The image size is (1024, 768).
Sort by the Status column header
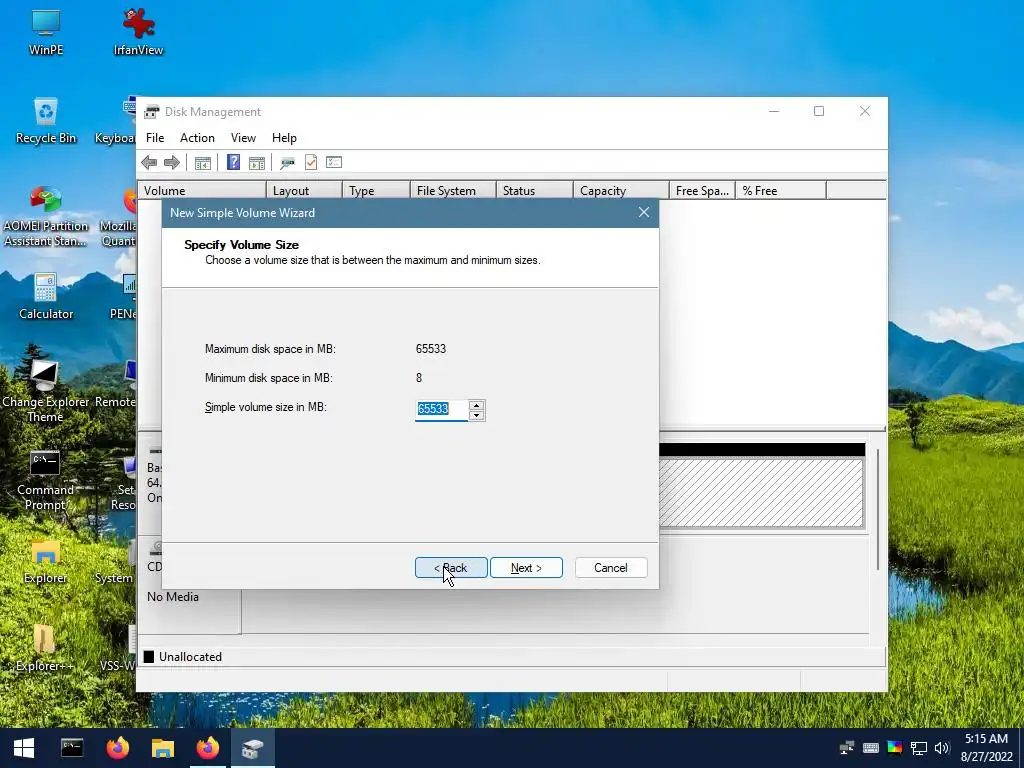click(534, 191)
